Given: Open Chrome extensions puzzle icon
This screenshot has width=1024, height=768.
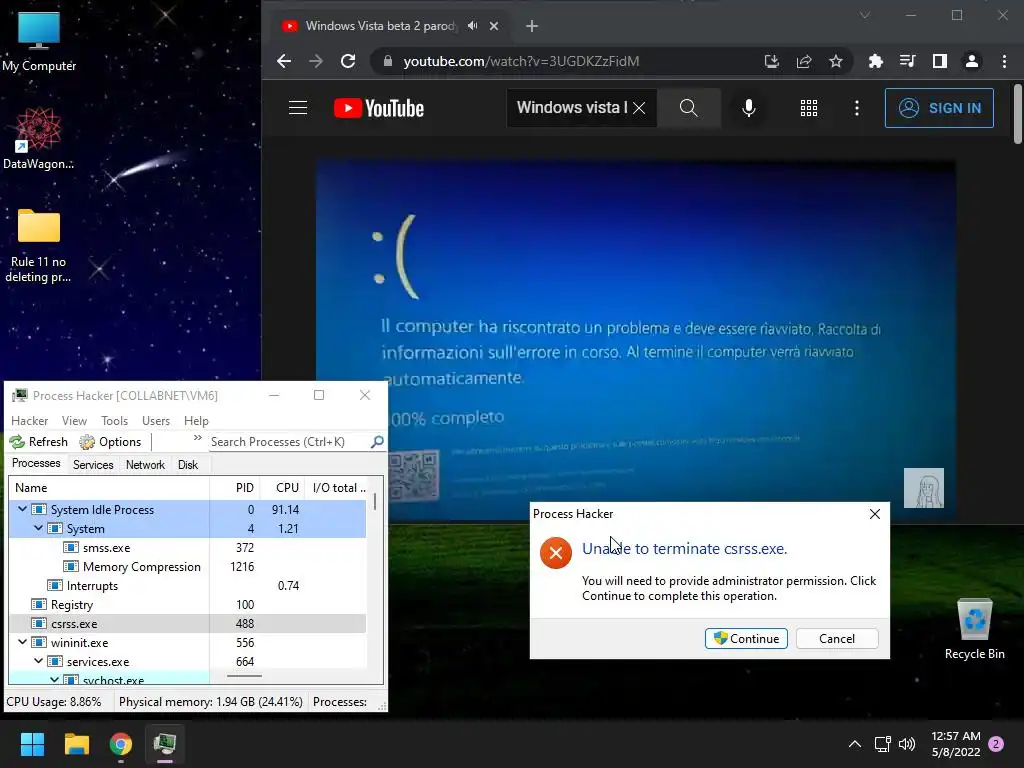Looking at the screenshot, I should tap(876, 61).
